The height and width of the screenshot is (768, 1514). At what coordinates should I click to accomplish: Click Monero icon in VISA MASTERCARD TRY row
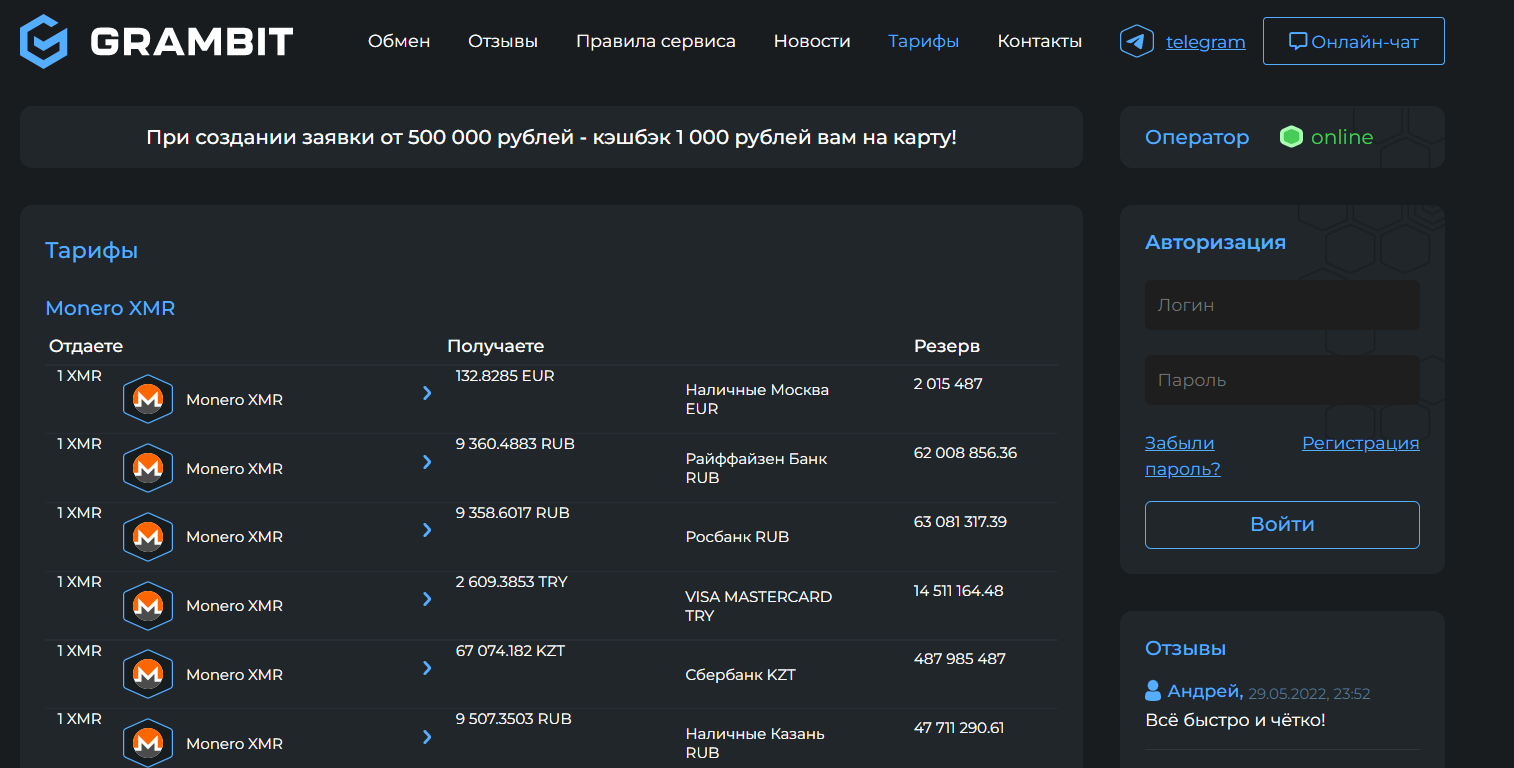pyautogui.click(x=148, y=606)
